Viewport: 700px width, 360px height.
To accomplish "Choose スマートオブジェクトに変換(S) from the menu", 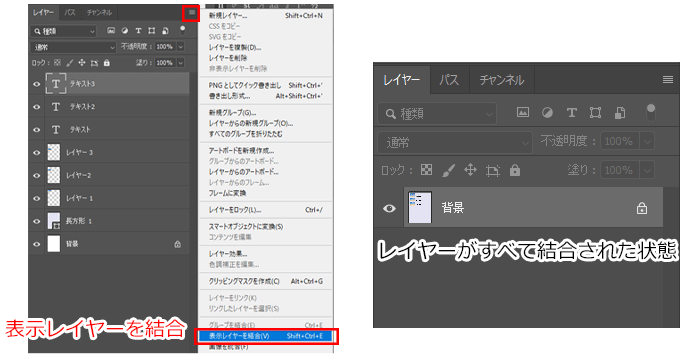I will pyautogui.click(x=266, y=227).
